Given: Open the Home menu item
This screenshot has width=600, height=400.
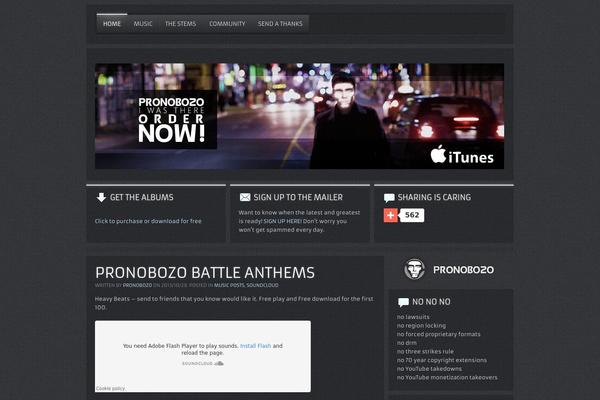Looking at the screenshot, I should coord(112,24).
